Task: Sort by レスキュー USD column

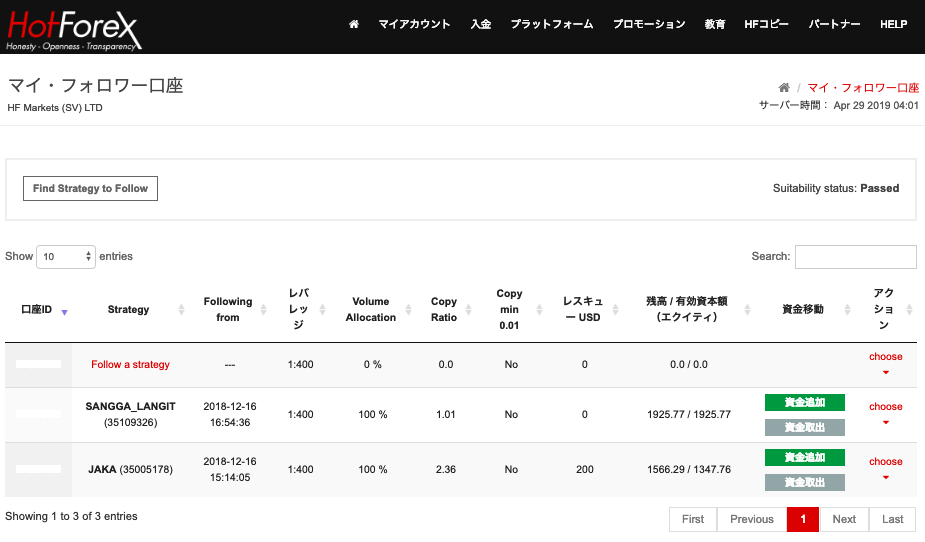Action: tap(615, 310)
